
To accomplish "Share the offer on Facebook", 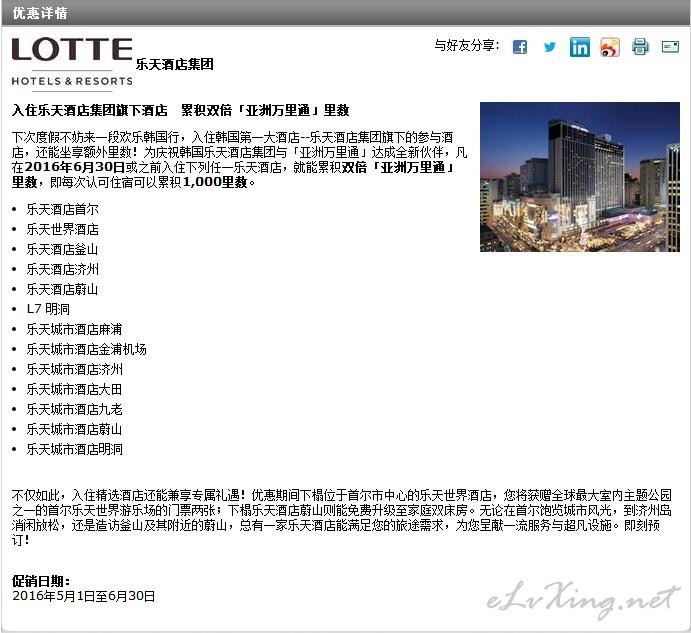I will pyautogui.click(x=520, y=47).
